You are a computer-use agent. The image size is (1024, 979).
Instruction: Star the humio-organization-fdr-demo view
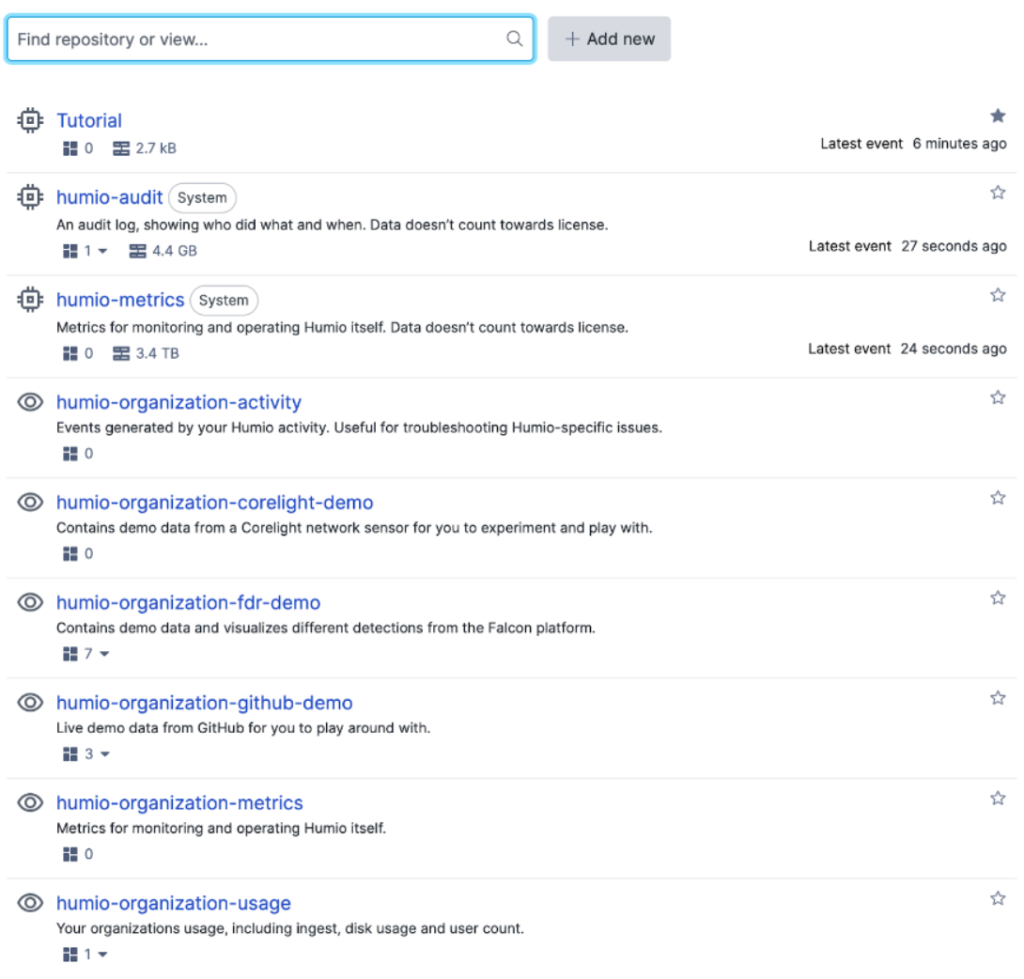(997, 598)
